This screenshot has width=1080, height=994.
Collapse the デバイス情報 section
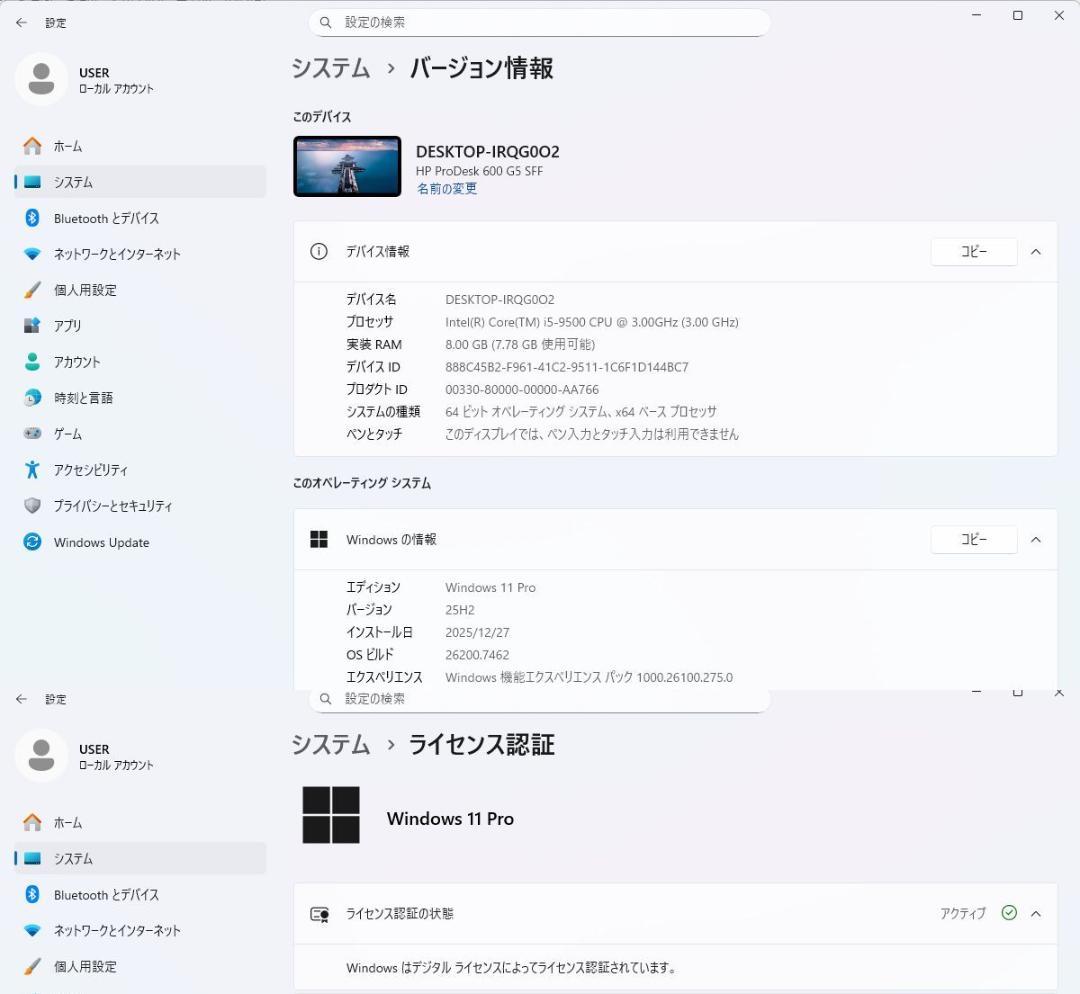click(1036, 251)
